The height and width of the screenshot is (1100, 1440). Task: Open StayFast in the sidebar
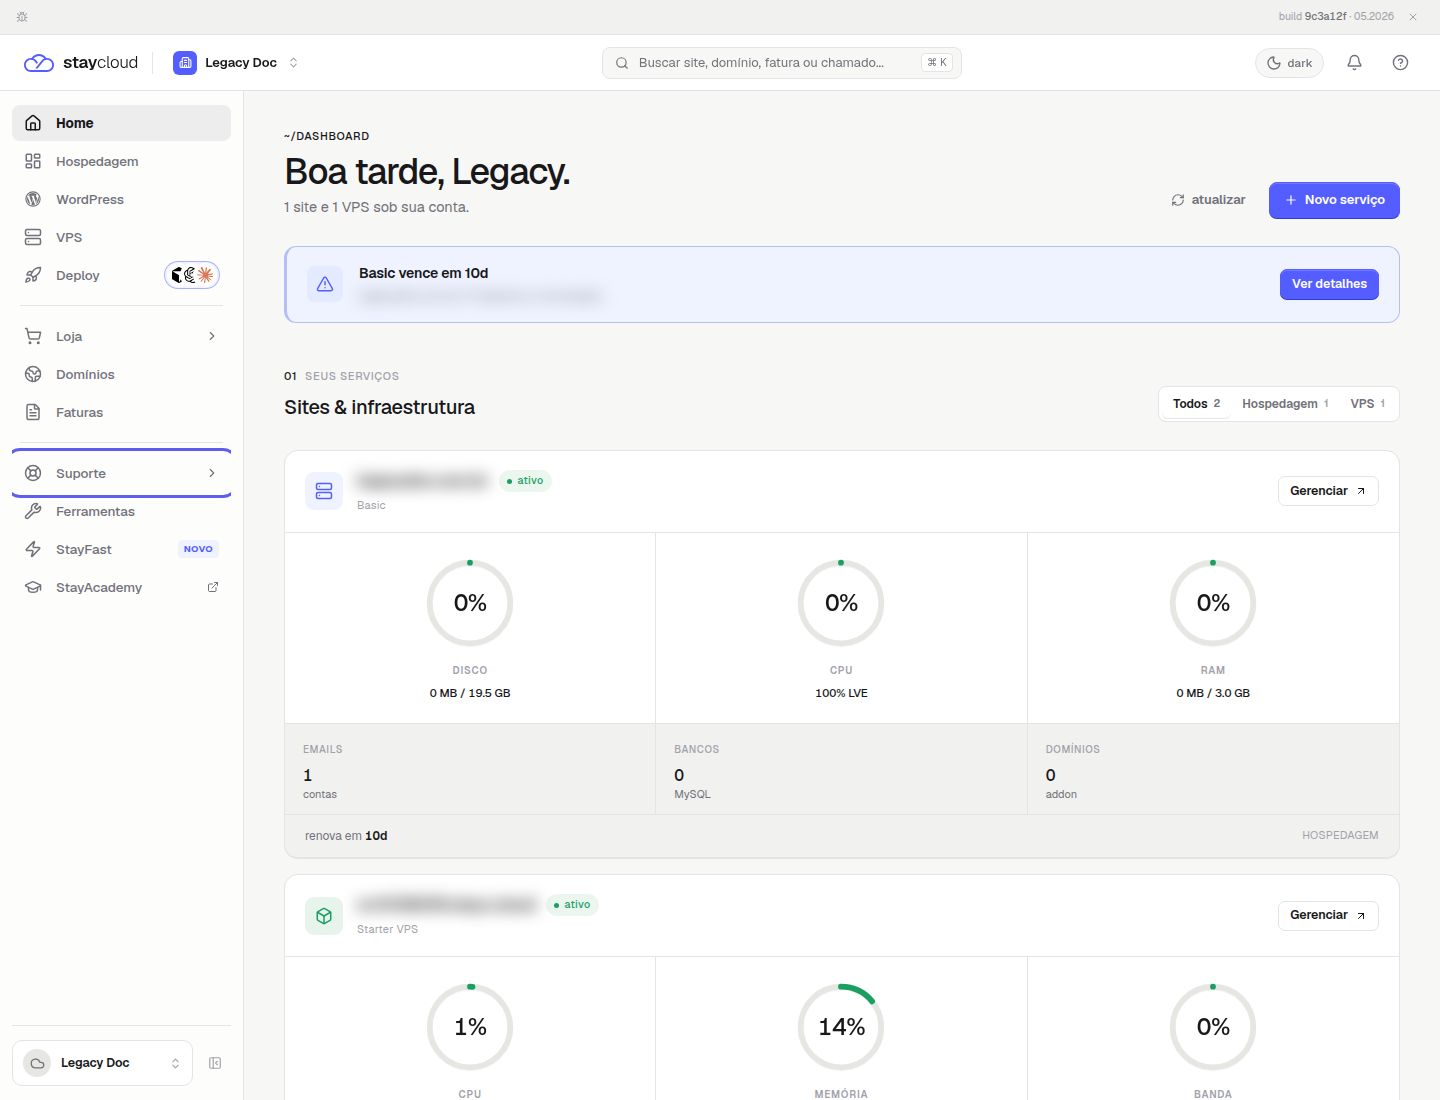121,549
